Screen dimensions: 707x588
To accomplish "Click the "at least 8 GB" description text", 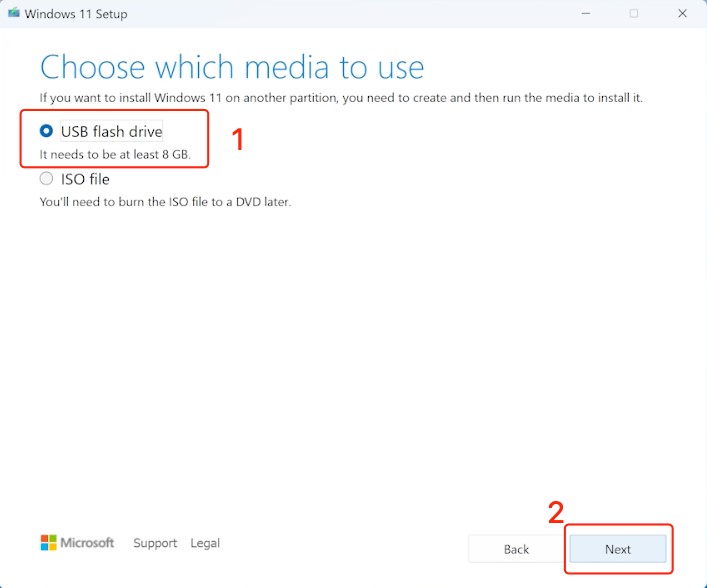I will pos(114,155).
